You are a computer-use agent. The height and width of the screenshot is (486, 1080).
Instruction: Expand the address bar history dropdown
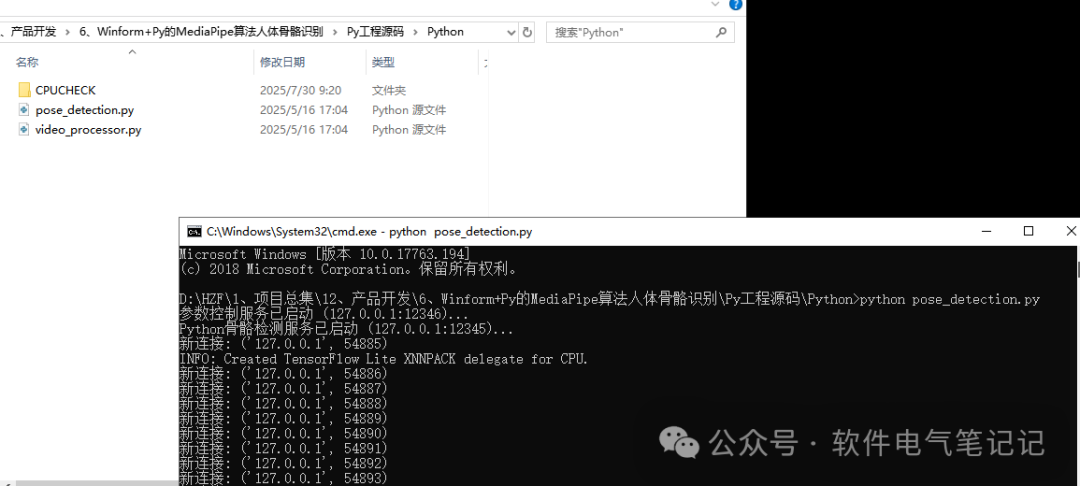[x=511, y=32]
